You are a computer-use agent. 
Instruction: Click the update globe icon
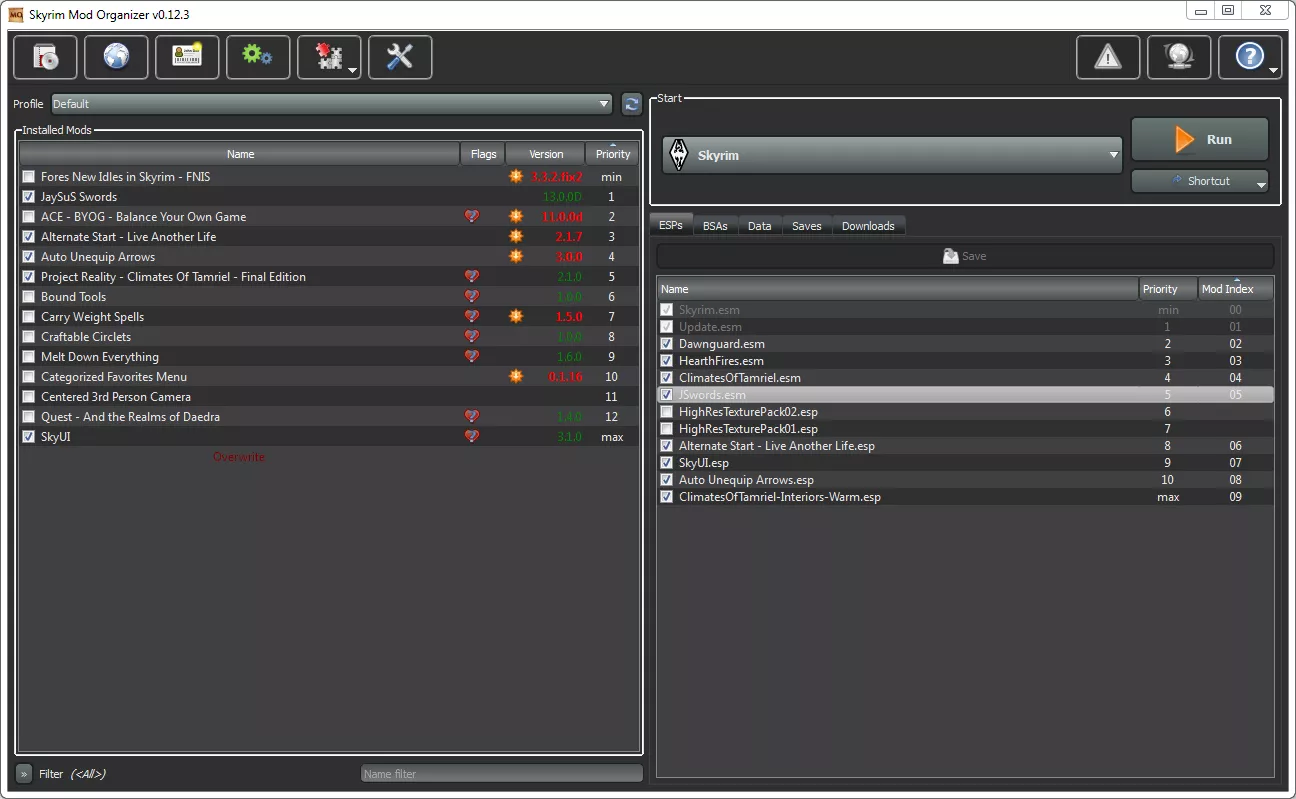click(1179, 57)
